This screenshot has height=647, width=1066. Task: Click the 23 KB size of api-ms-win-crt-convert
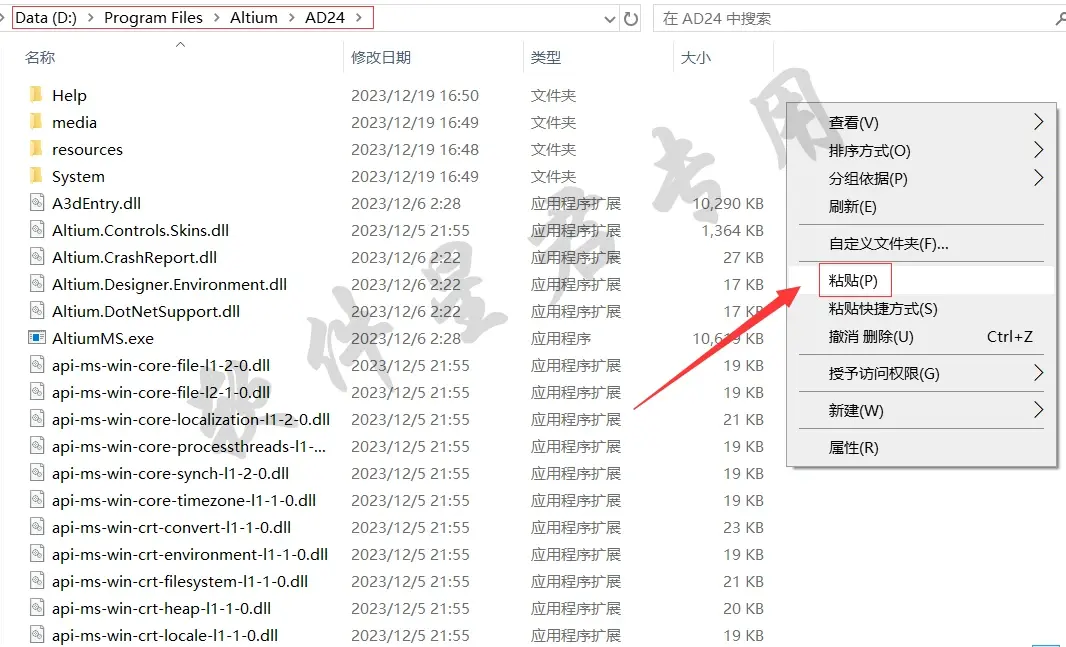click(743, 527)
